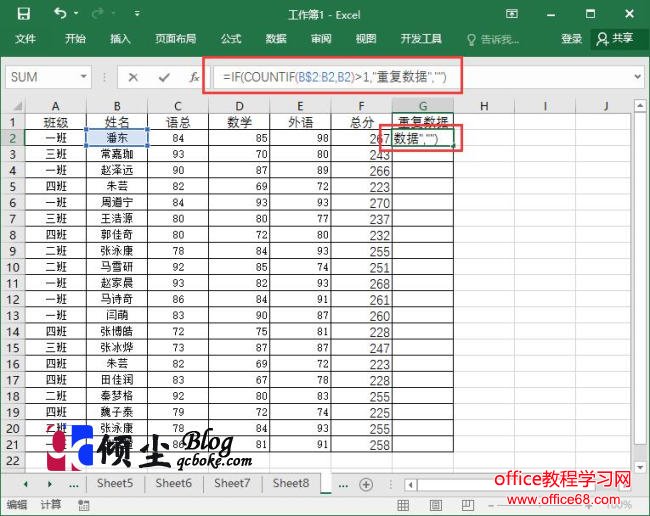The height and width of the screenshot is (516, 650).
Task: Open Ribbon Display Options icon
Action: click(x=512, y=14)
